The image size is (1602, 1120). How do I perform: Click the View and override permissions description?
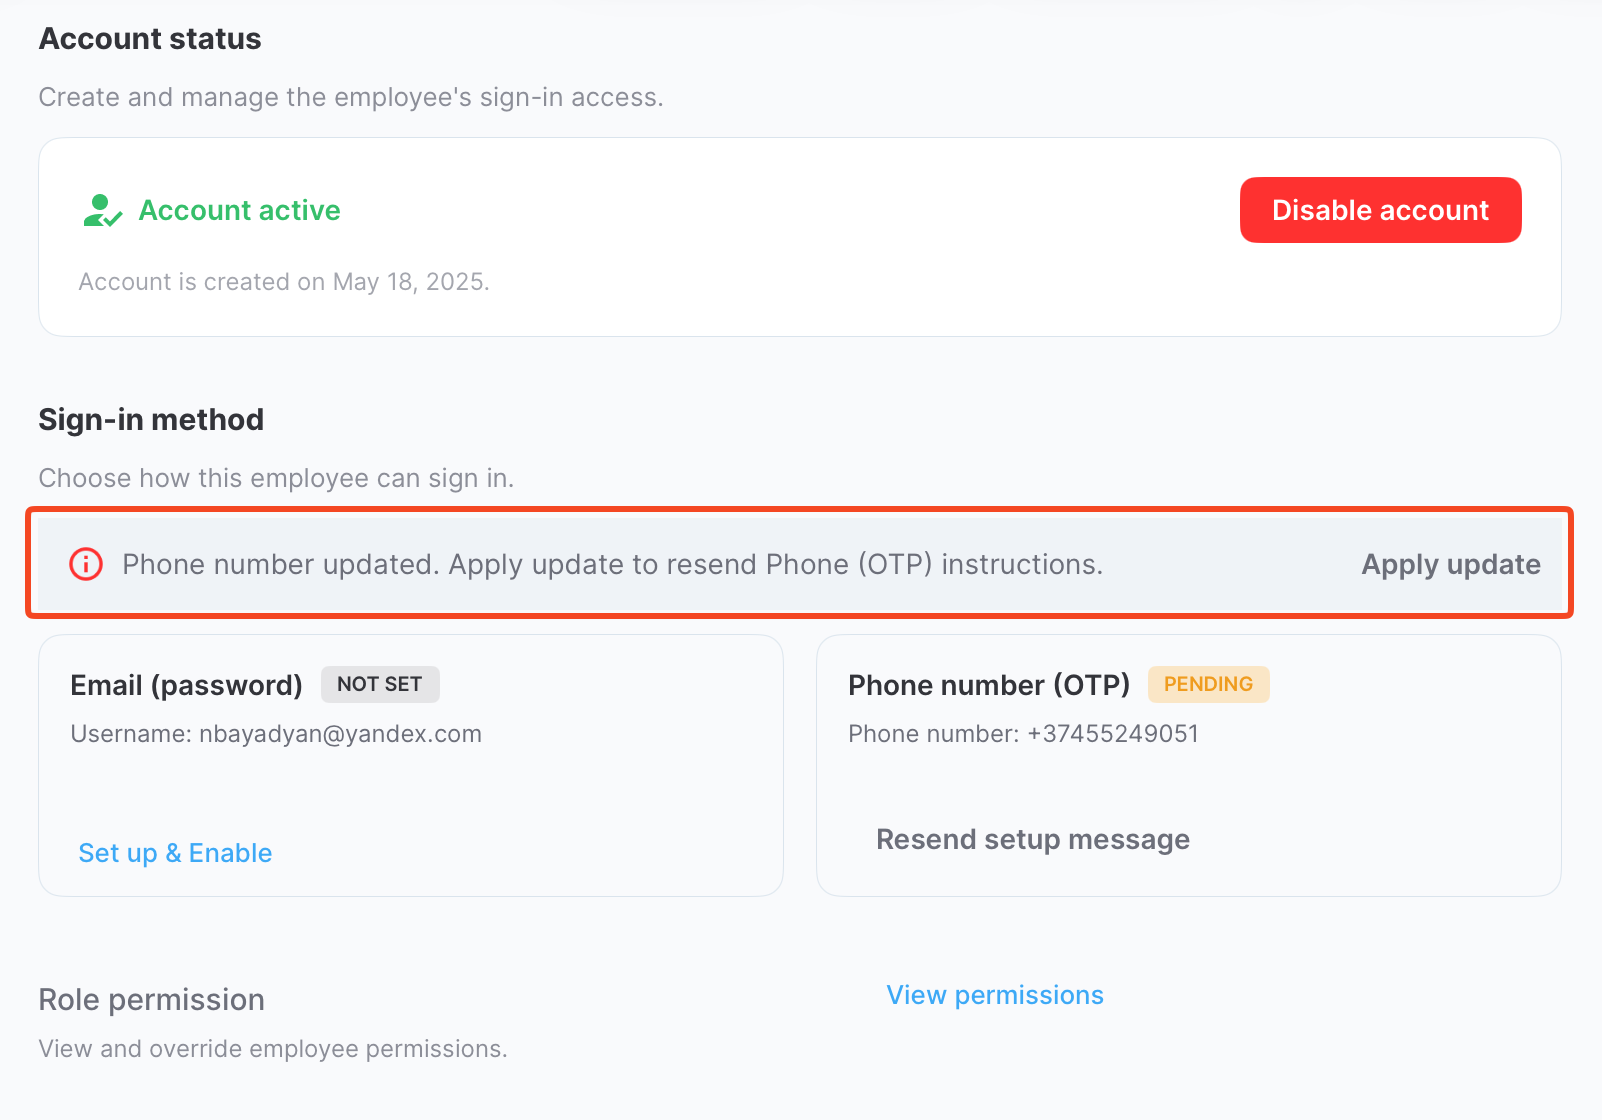(x=272, y=1049)
